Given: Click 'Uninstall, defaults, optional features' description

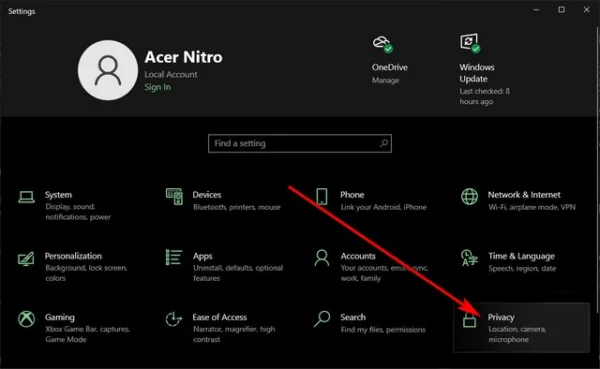Looking at the screenshot, I should point(238,273).
